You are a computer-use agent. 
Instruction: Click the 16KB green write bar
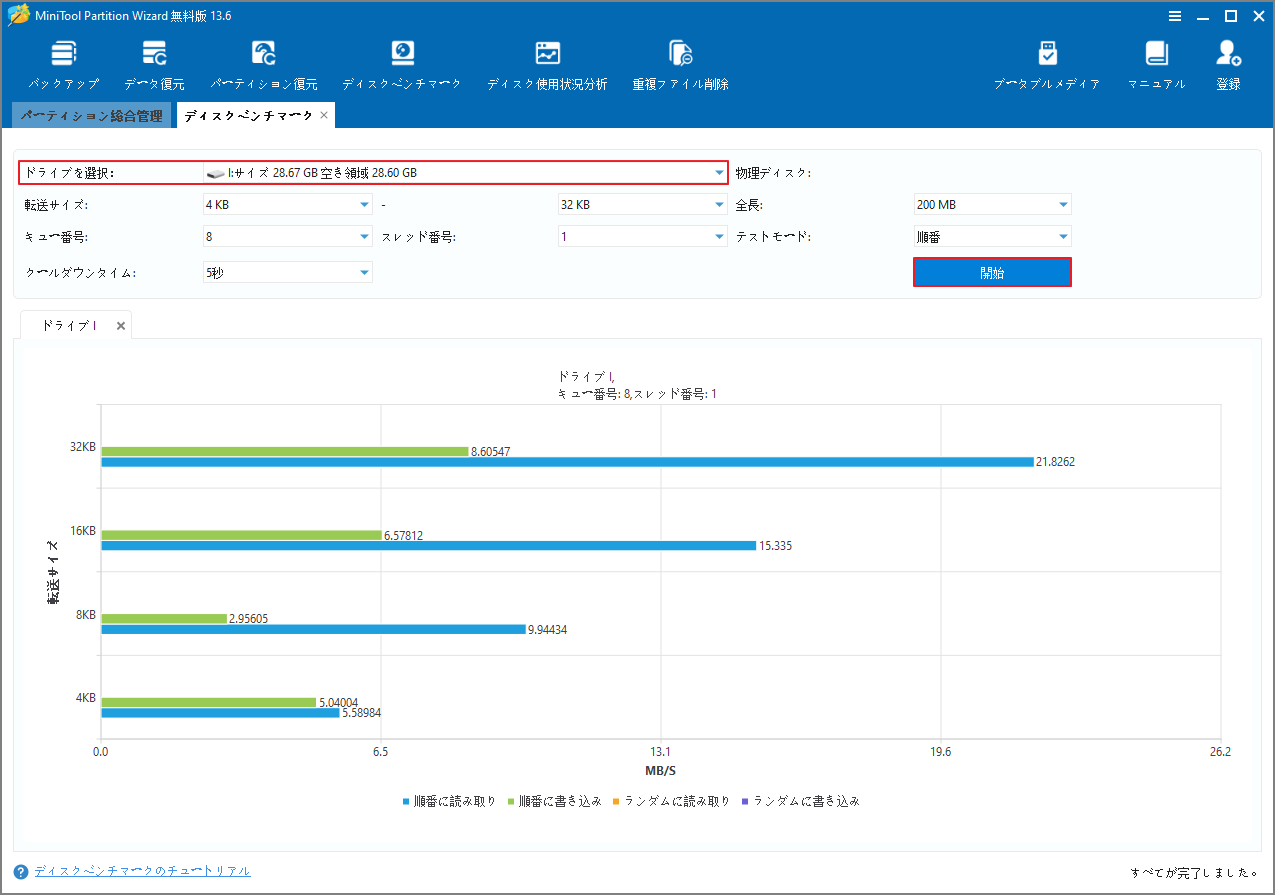point(241,535)
